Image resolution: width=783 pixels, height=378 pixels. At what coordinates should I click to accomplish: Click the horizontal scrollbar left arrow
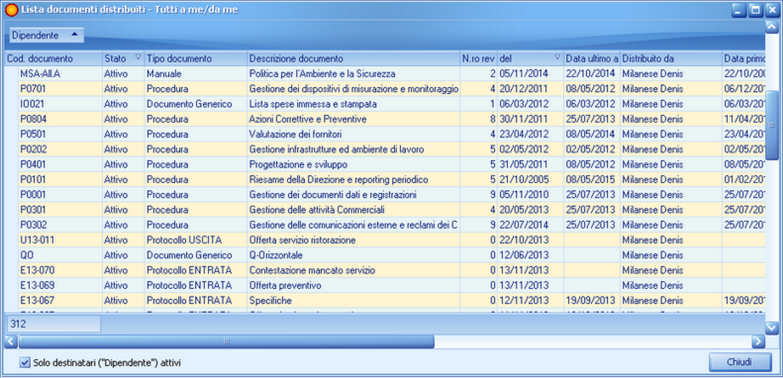(11, 342)
